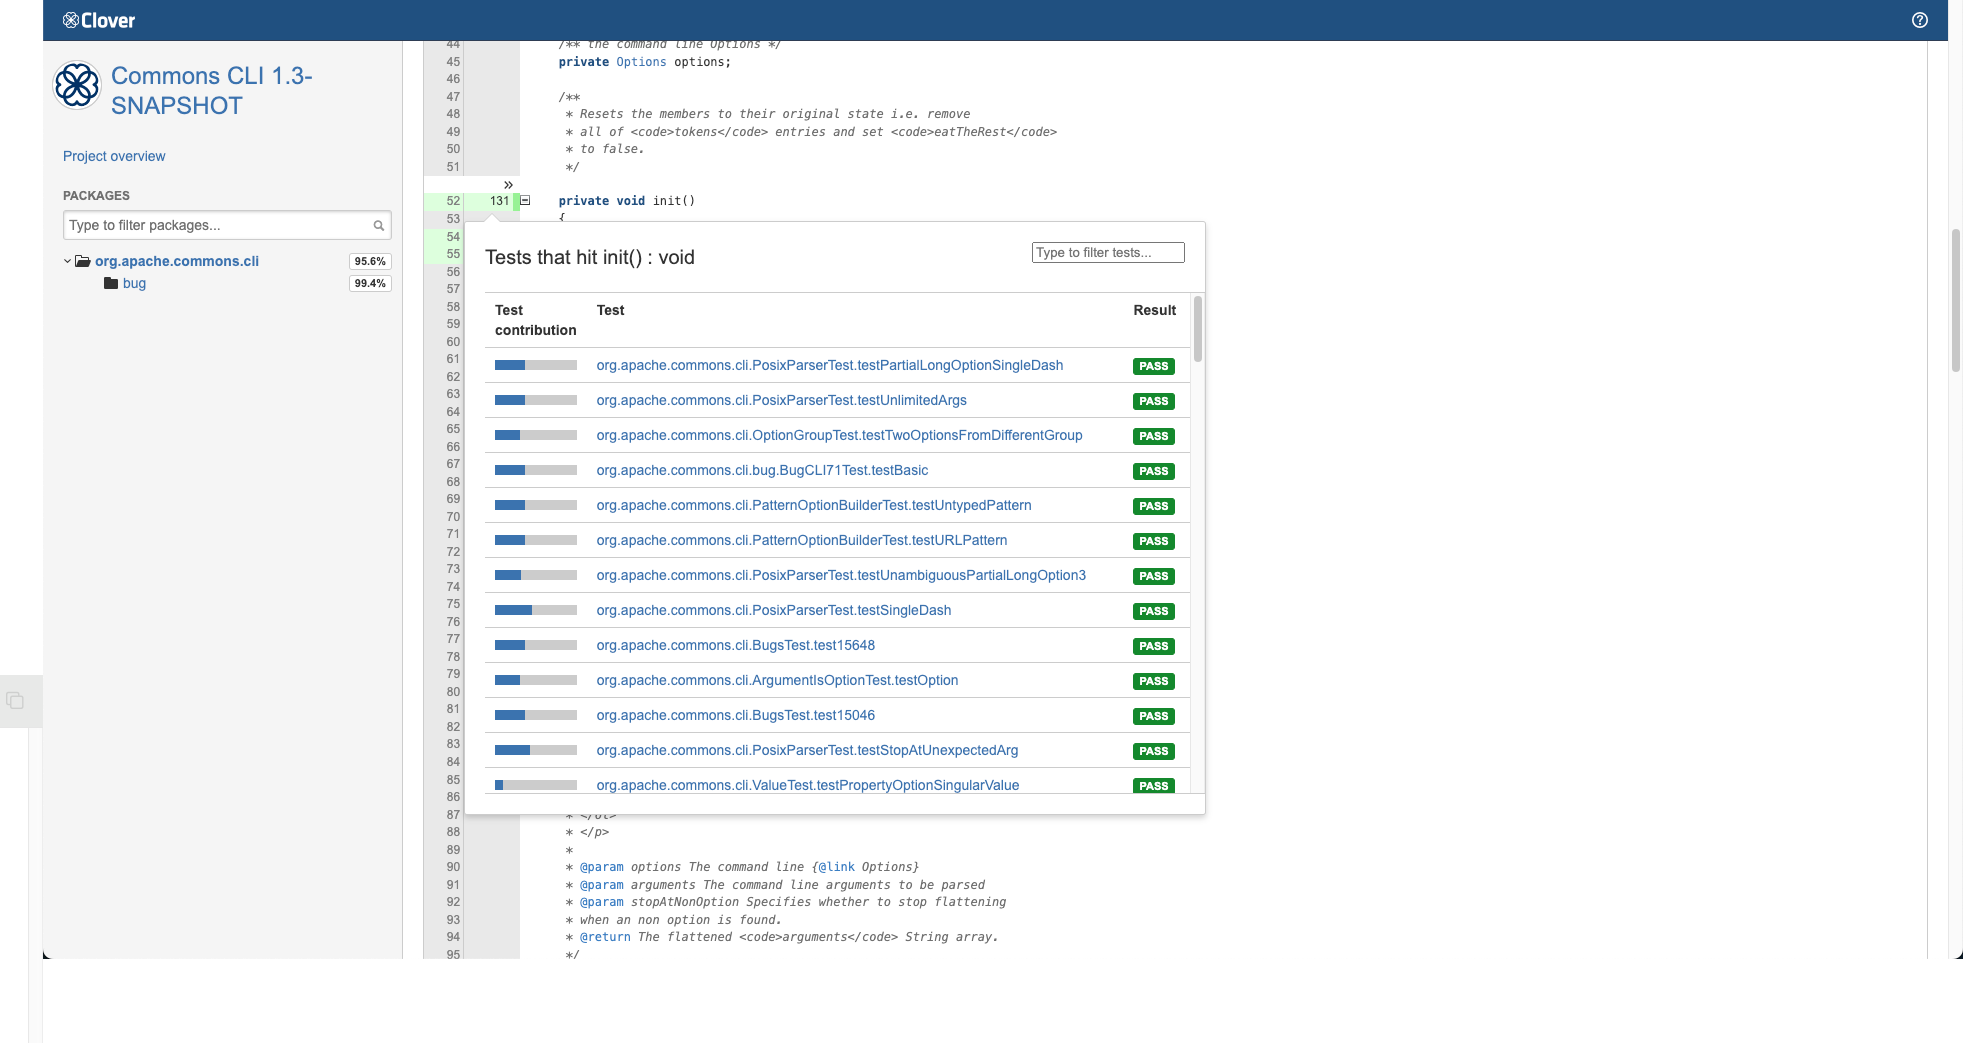Click the Type to filter tests field

[x=1107, y=253]
